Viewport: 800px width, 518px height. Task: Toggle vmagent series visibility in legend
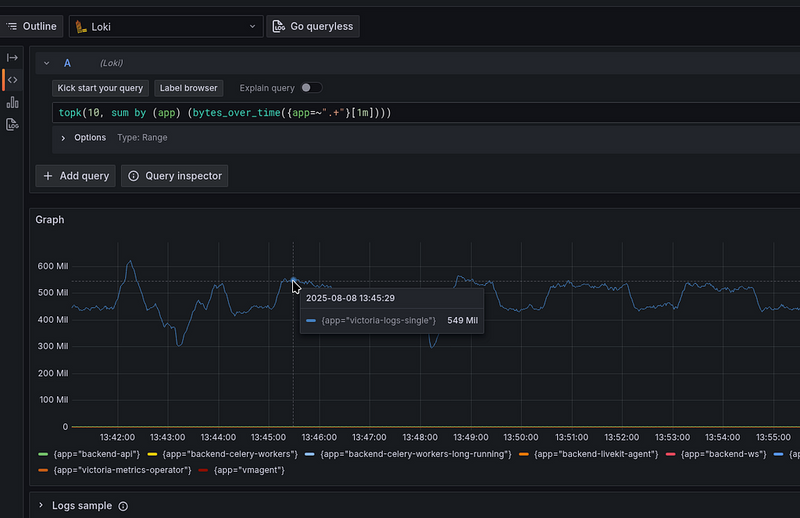249,470
